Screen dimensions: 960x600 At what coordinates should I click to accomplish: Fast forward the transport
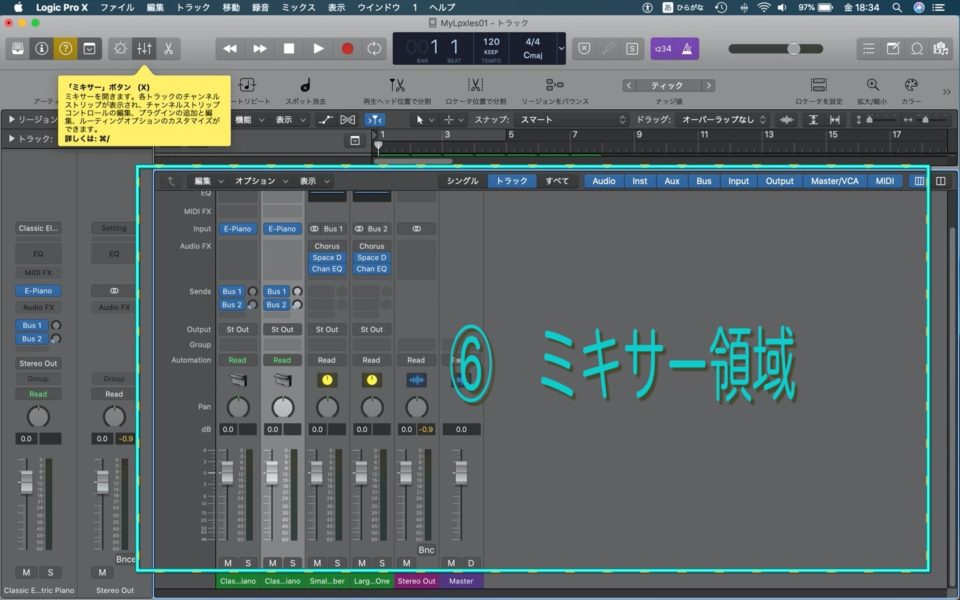pyautogui.click(x=260, y=48)
